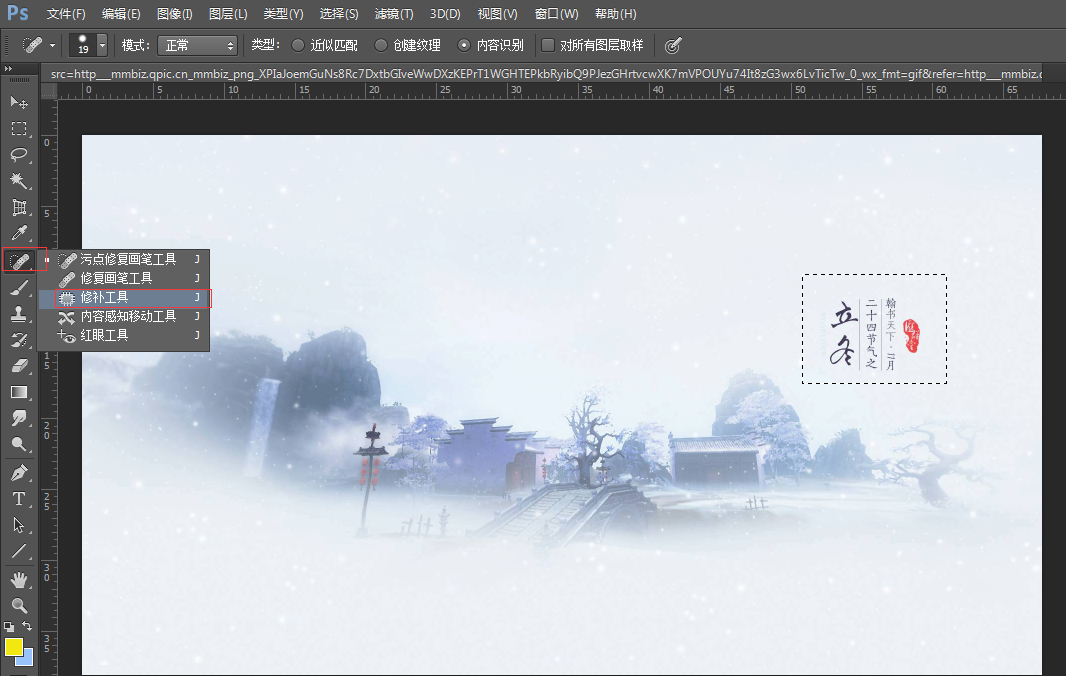This screenshot has width=1066, height=676.
Task: Open the 3D(D) menu
Action: point(445,14)
